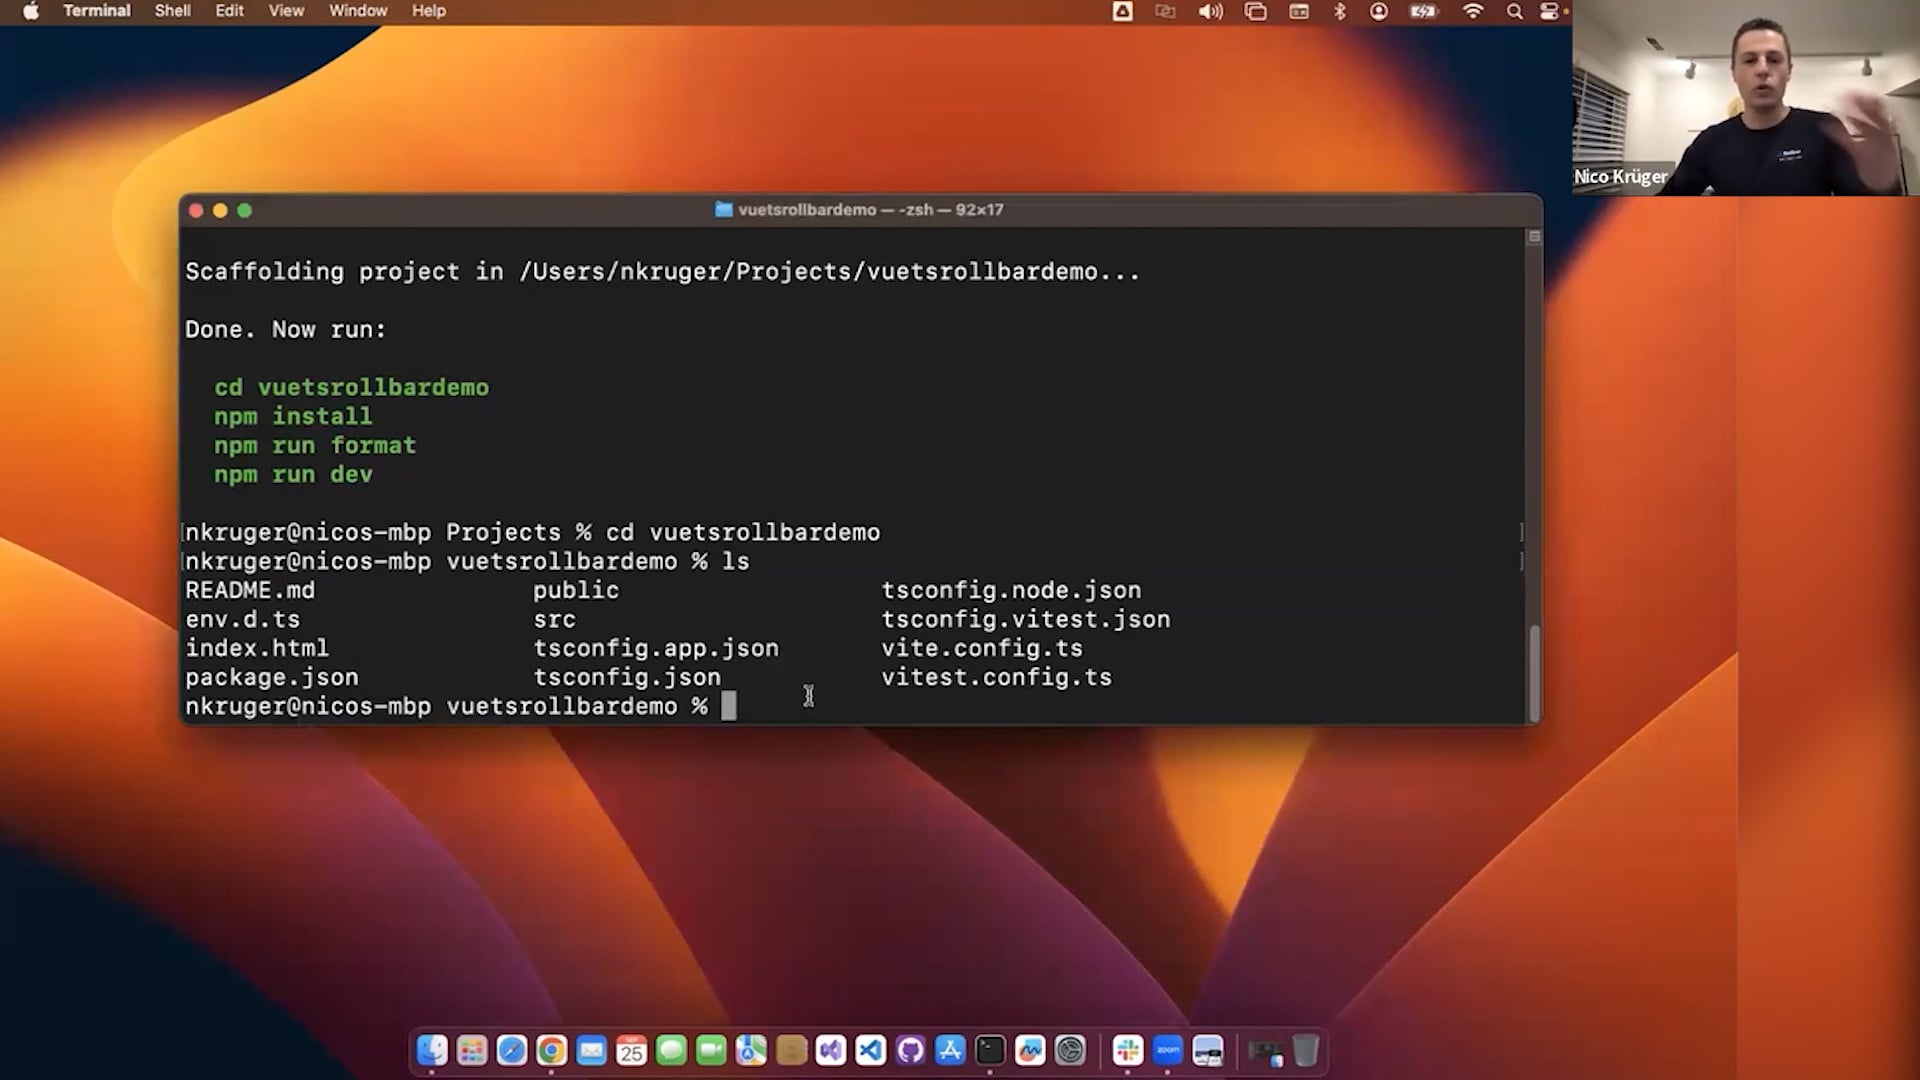Click the vuetsrollbardemo folder title proxy icon
This screenshot has width=1920, height=1080.
point(724,210)
